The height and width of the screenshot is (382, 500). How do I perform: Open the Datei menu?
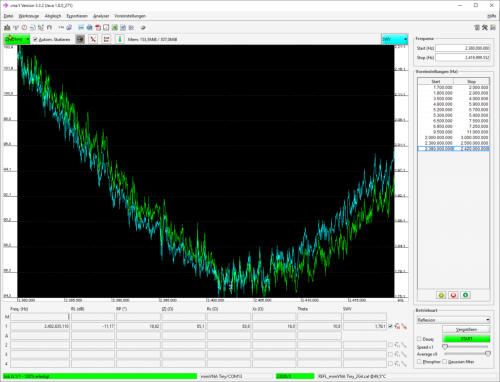click(x=8, y=16)
